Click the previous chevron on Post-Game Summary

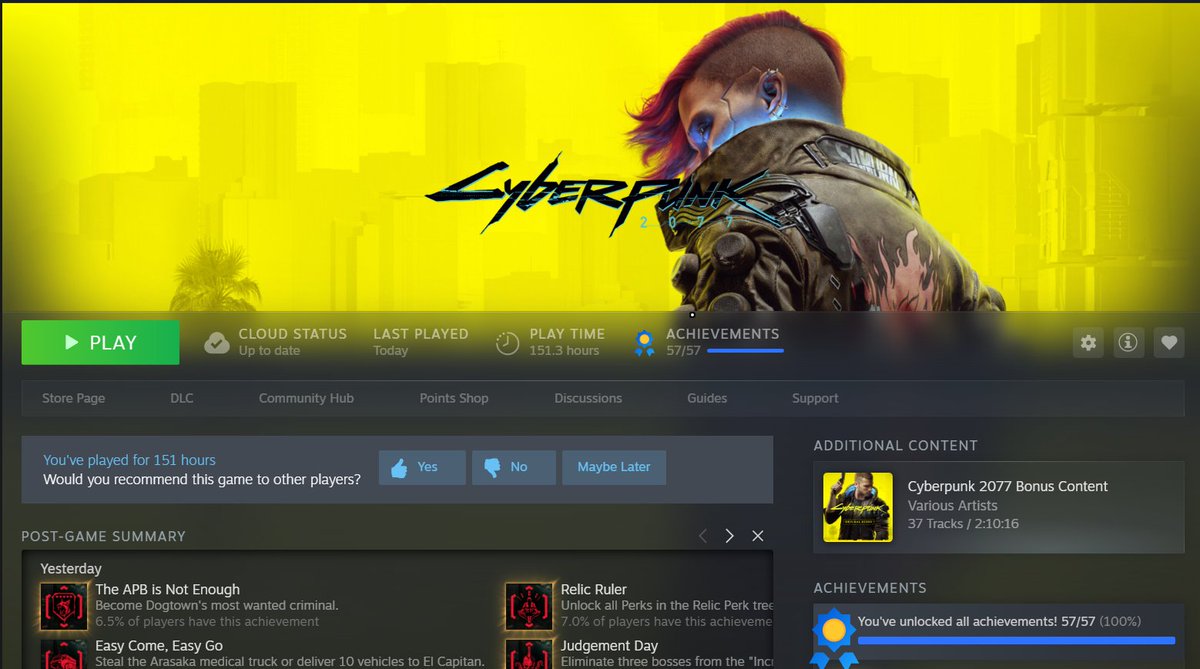(703, 536)
